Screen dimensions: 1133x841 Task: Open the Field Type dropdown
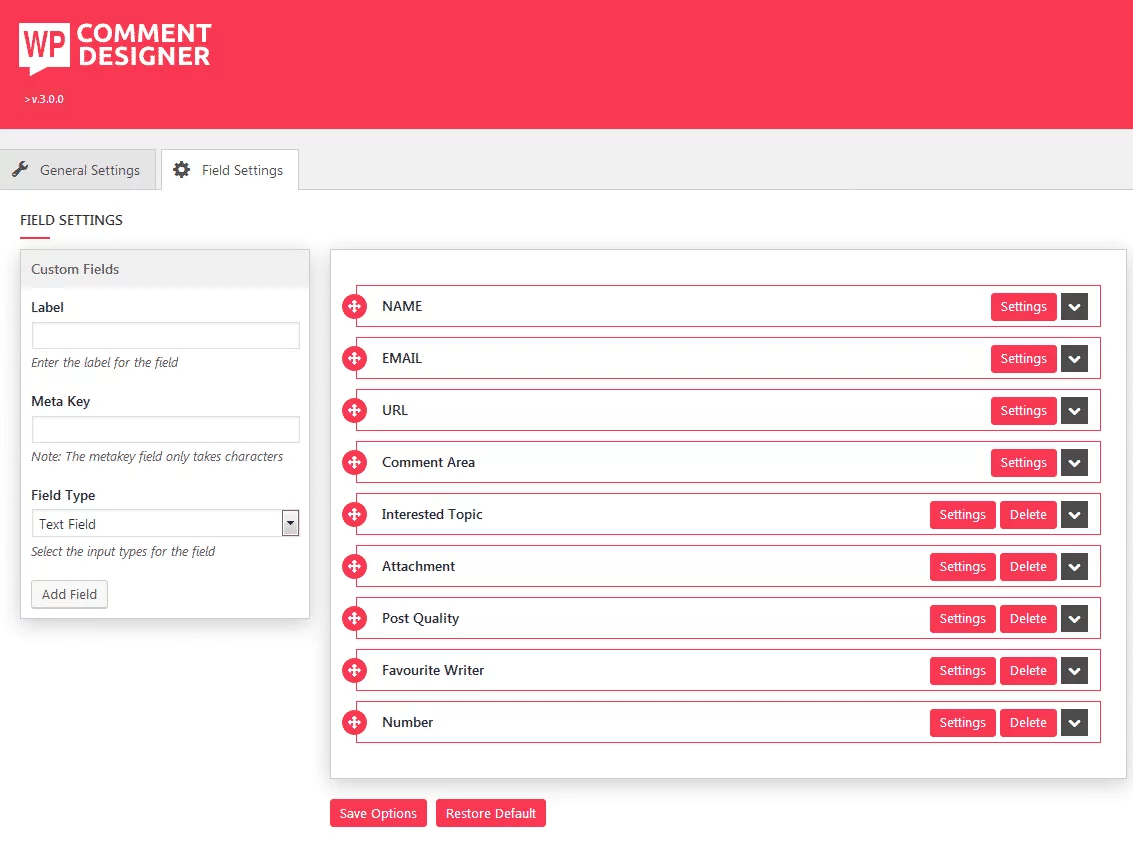point(290,523)
